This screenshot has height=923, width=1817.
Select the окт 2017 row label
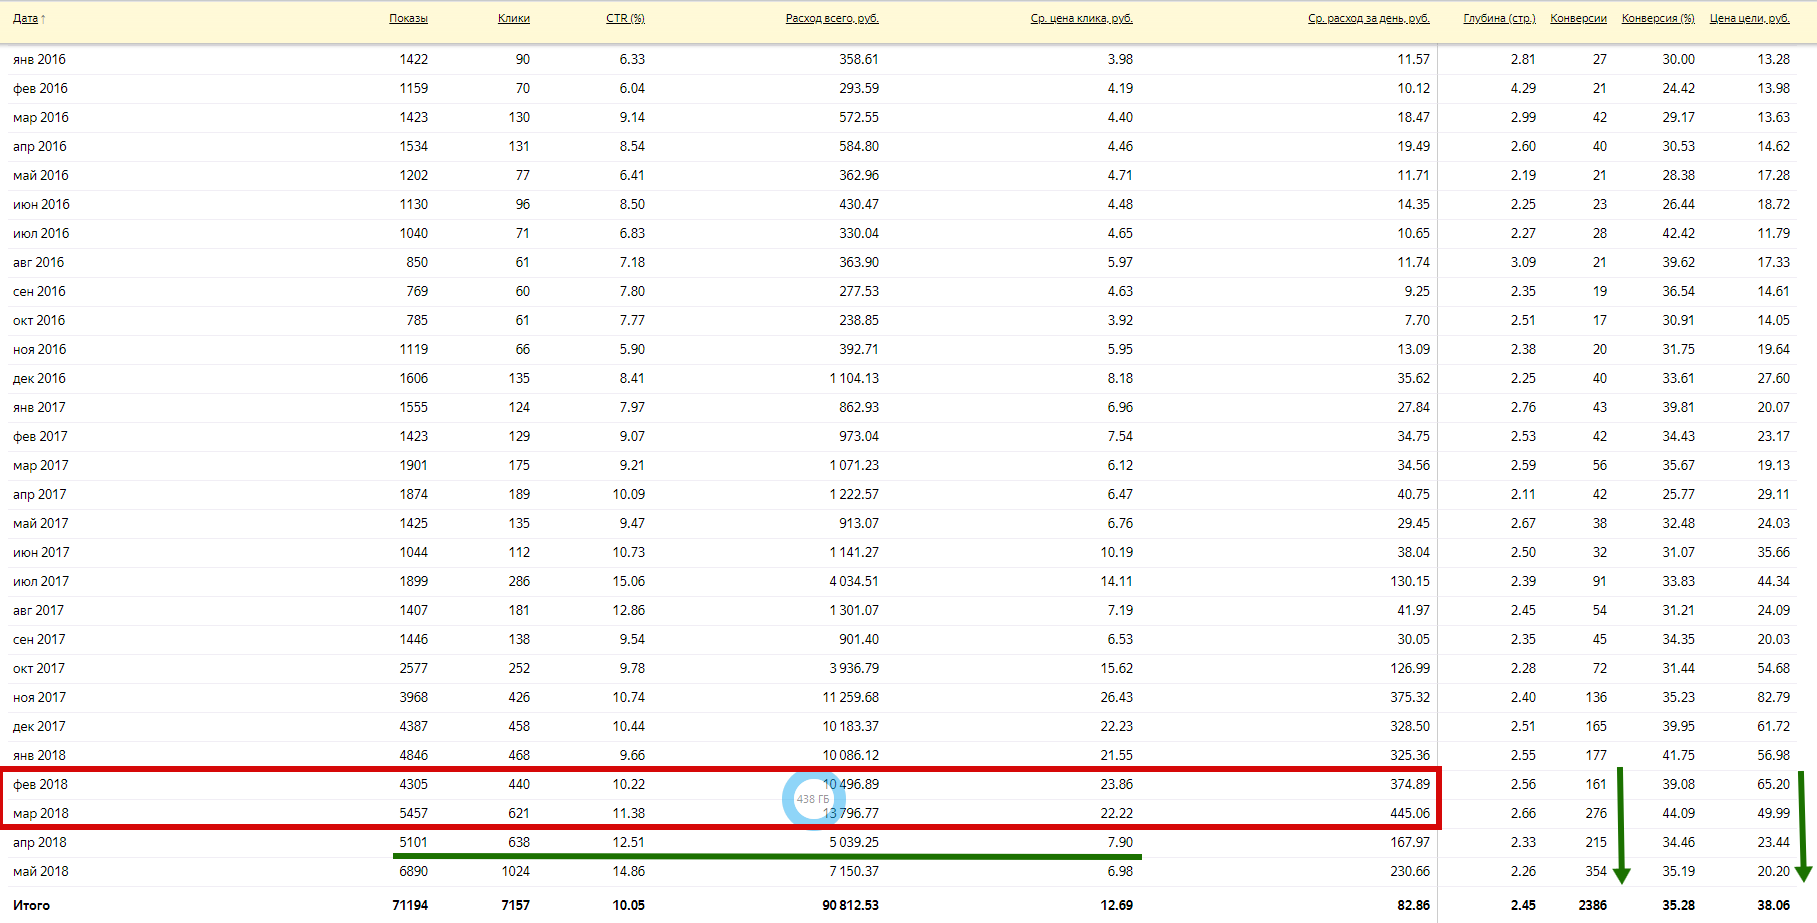pos(39,668)
